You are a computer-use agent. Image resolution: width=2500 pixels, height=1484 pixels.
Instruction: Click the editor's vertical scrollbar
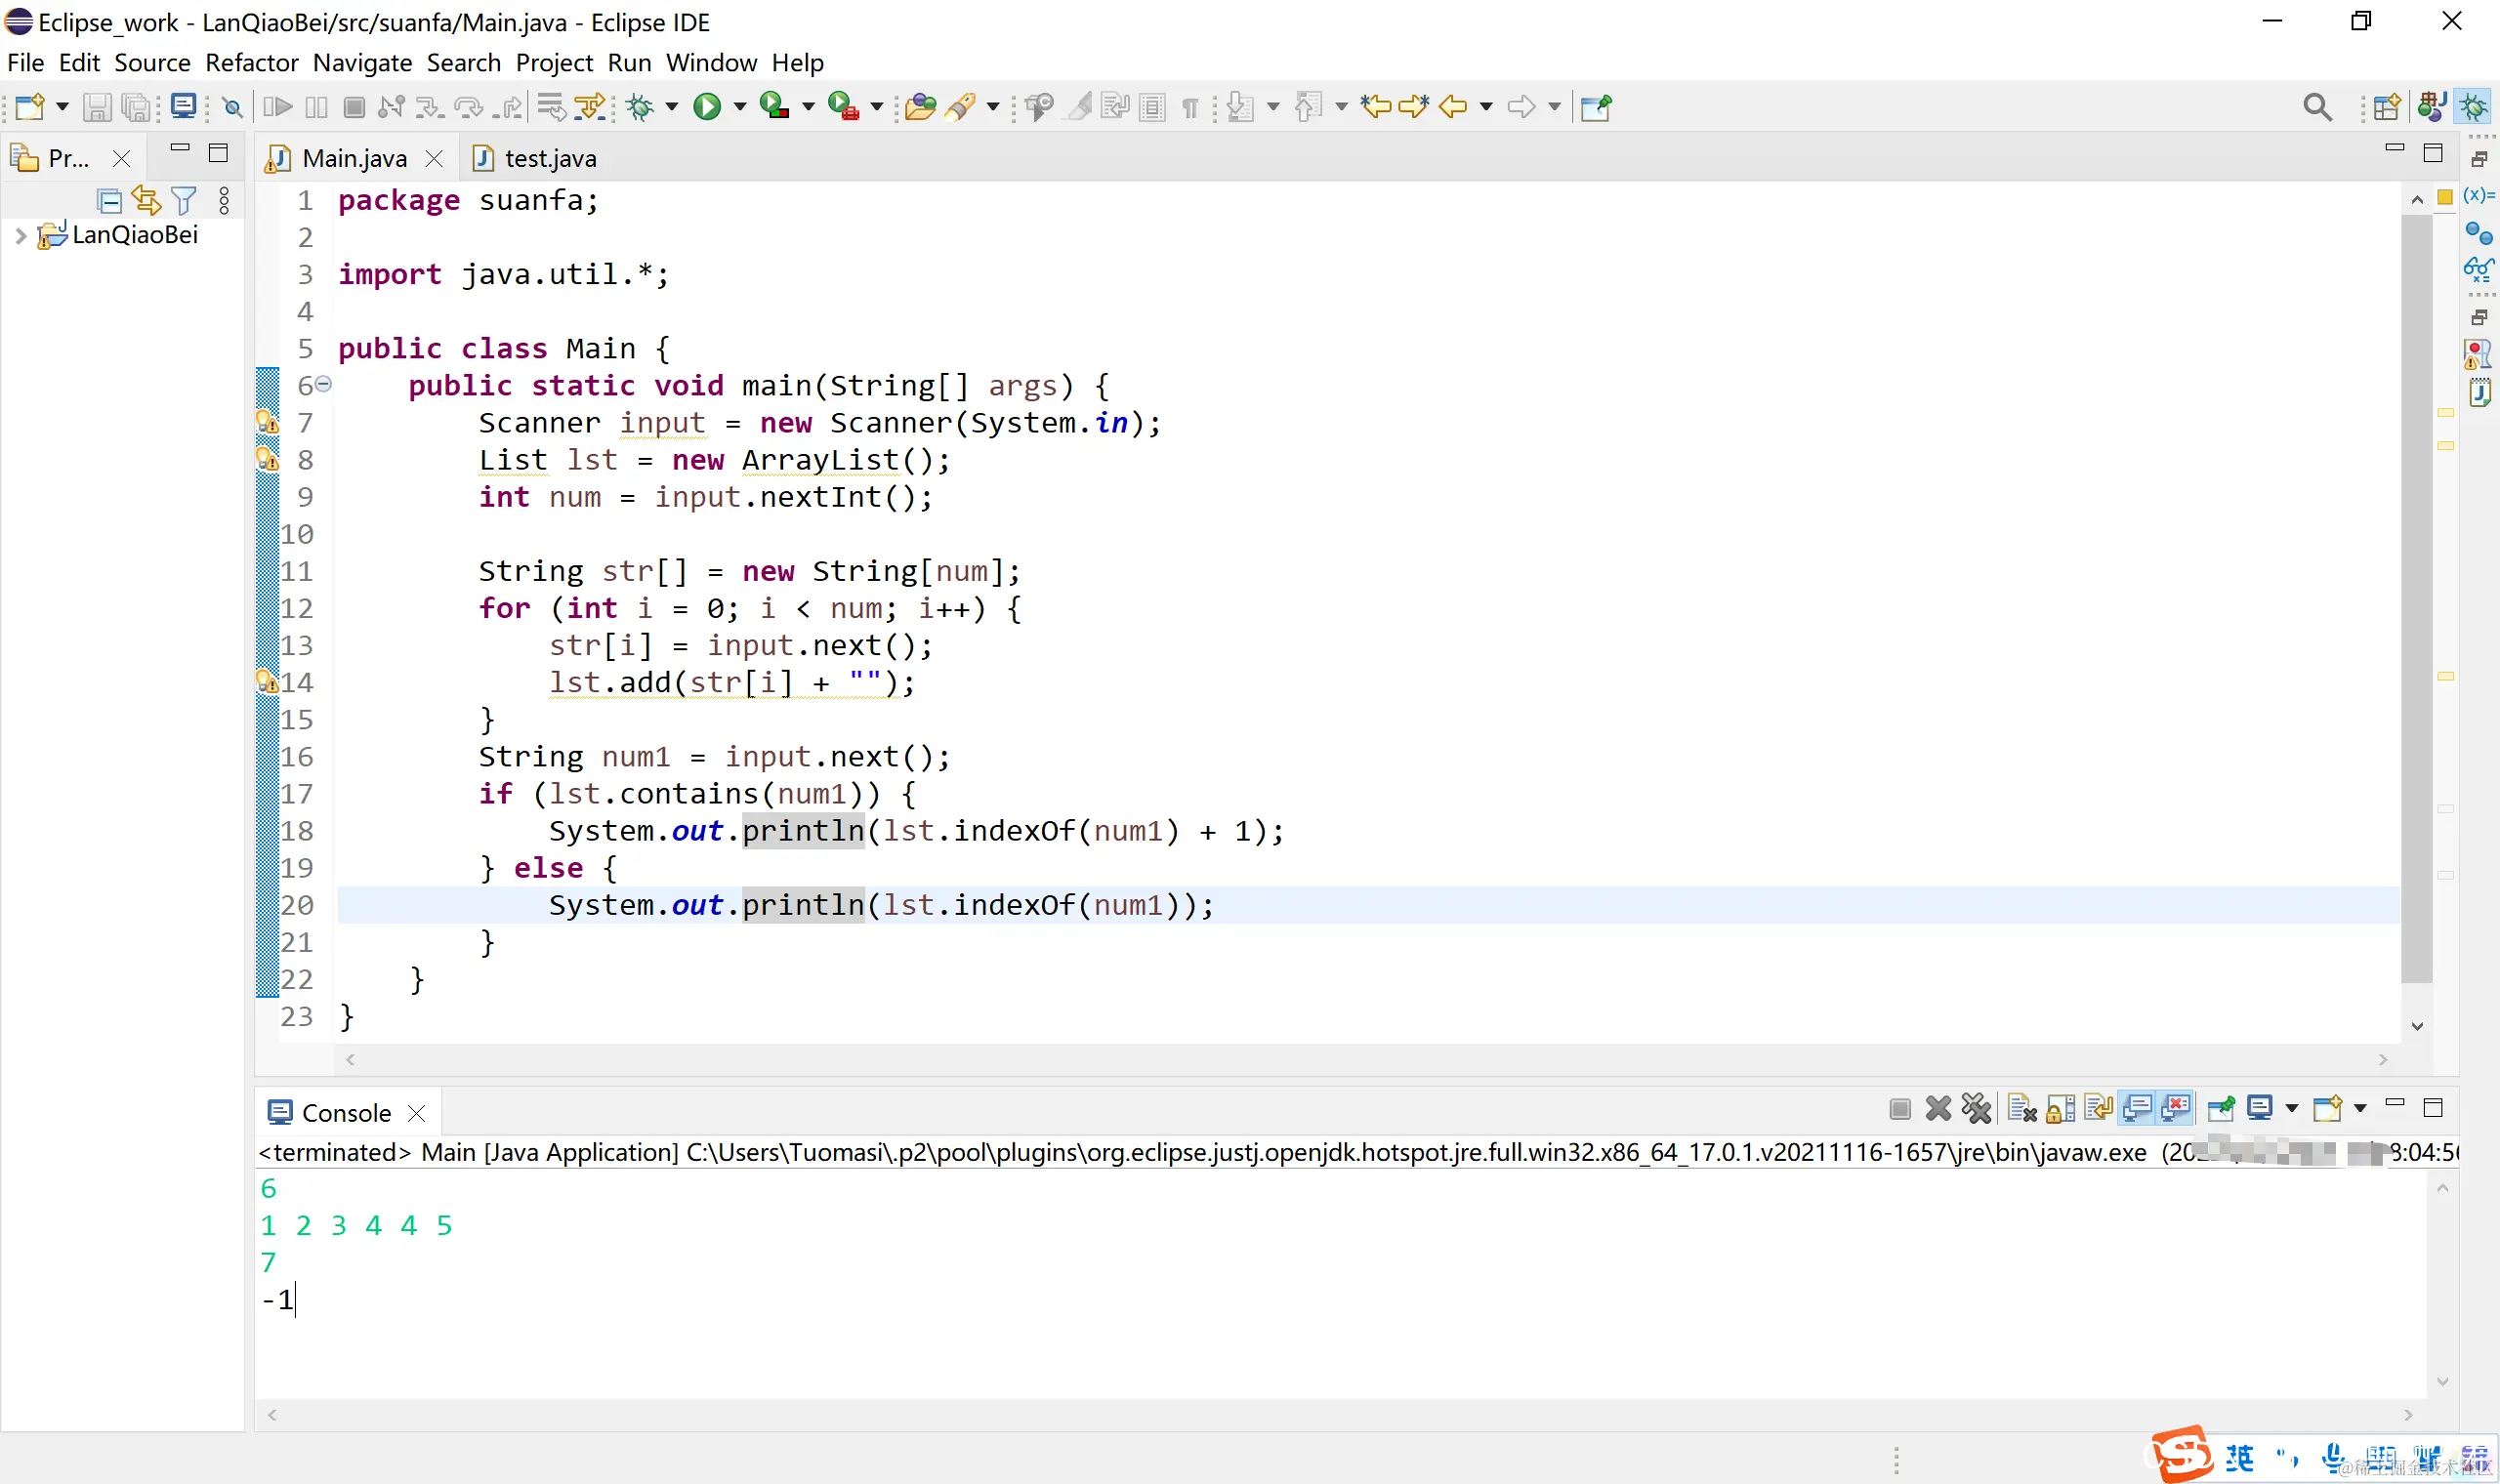pyautogui.click(x=2416, y=600)
